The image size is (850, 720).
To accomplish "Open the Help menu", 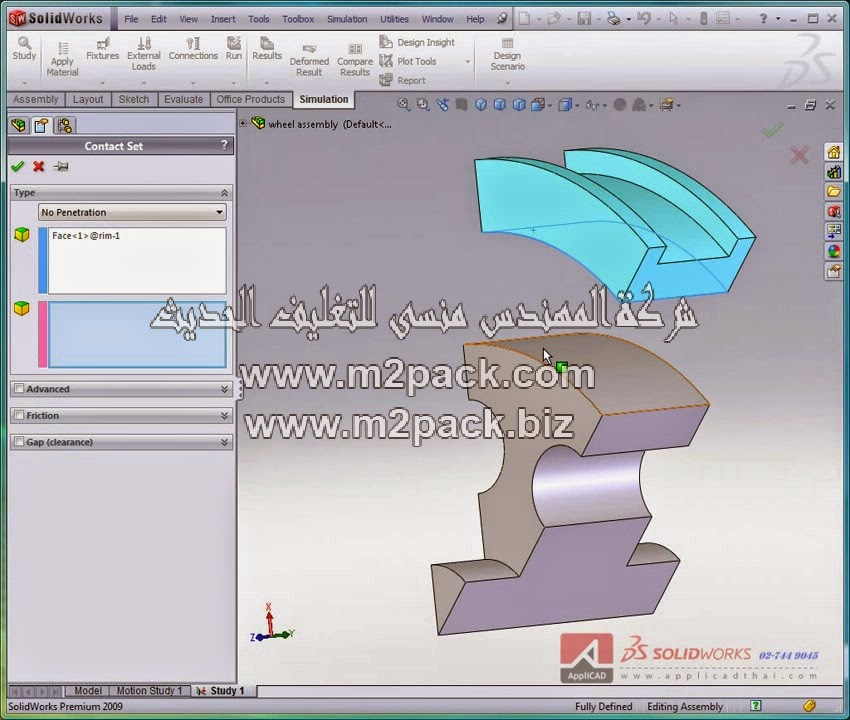I will click(475, 19).
